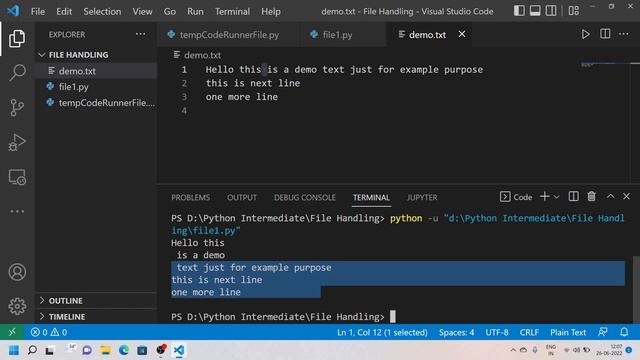Select language mode Plain Text

click(568, 332)
